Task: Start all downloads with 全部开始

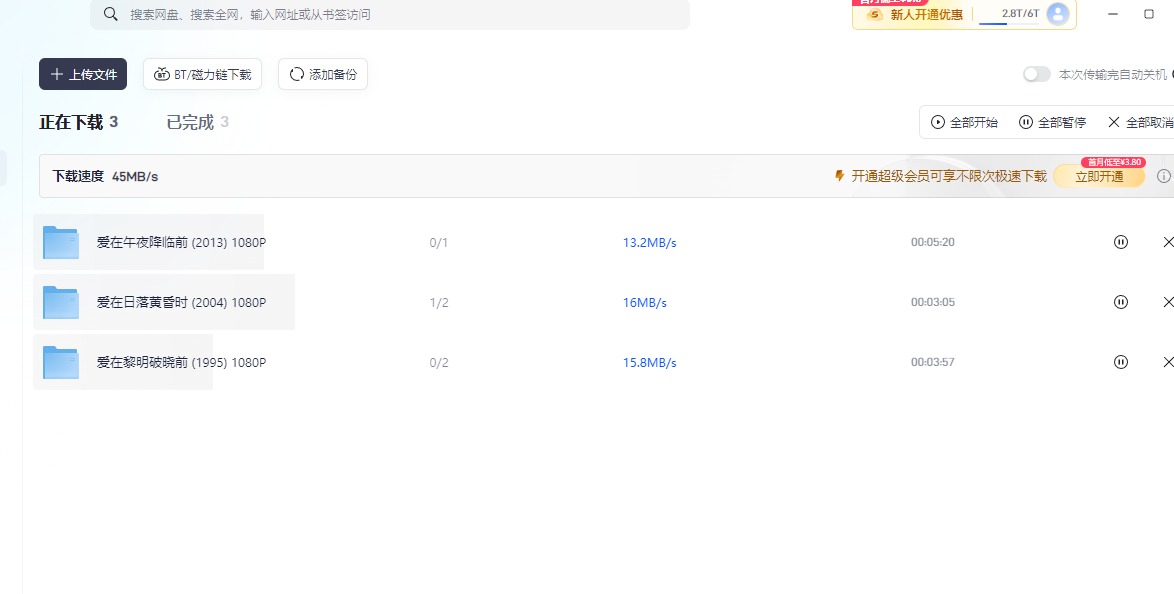Action: click(x=964, y=122)
